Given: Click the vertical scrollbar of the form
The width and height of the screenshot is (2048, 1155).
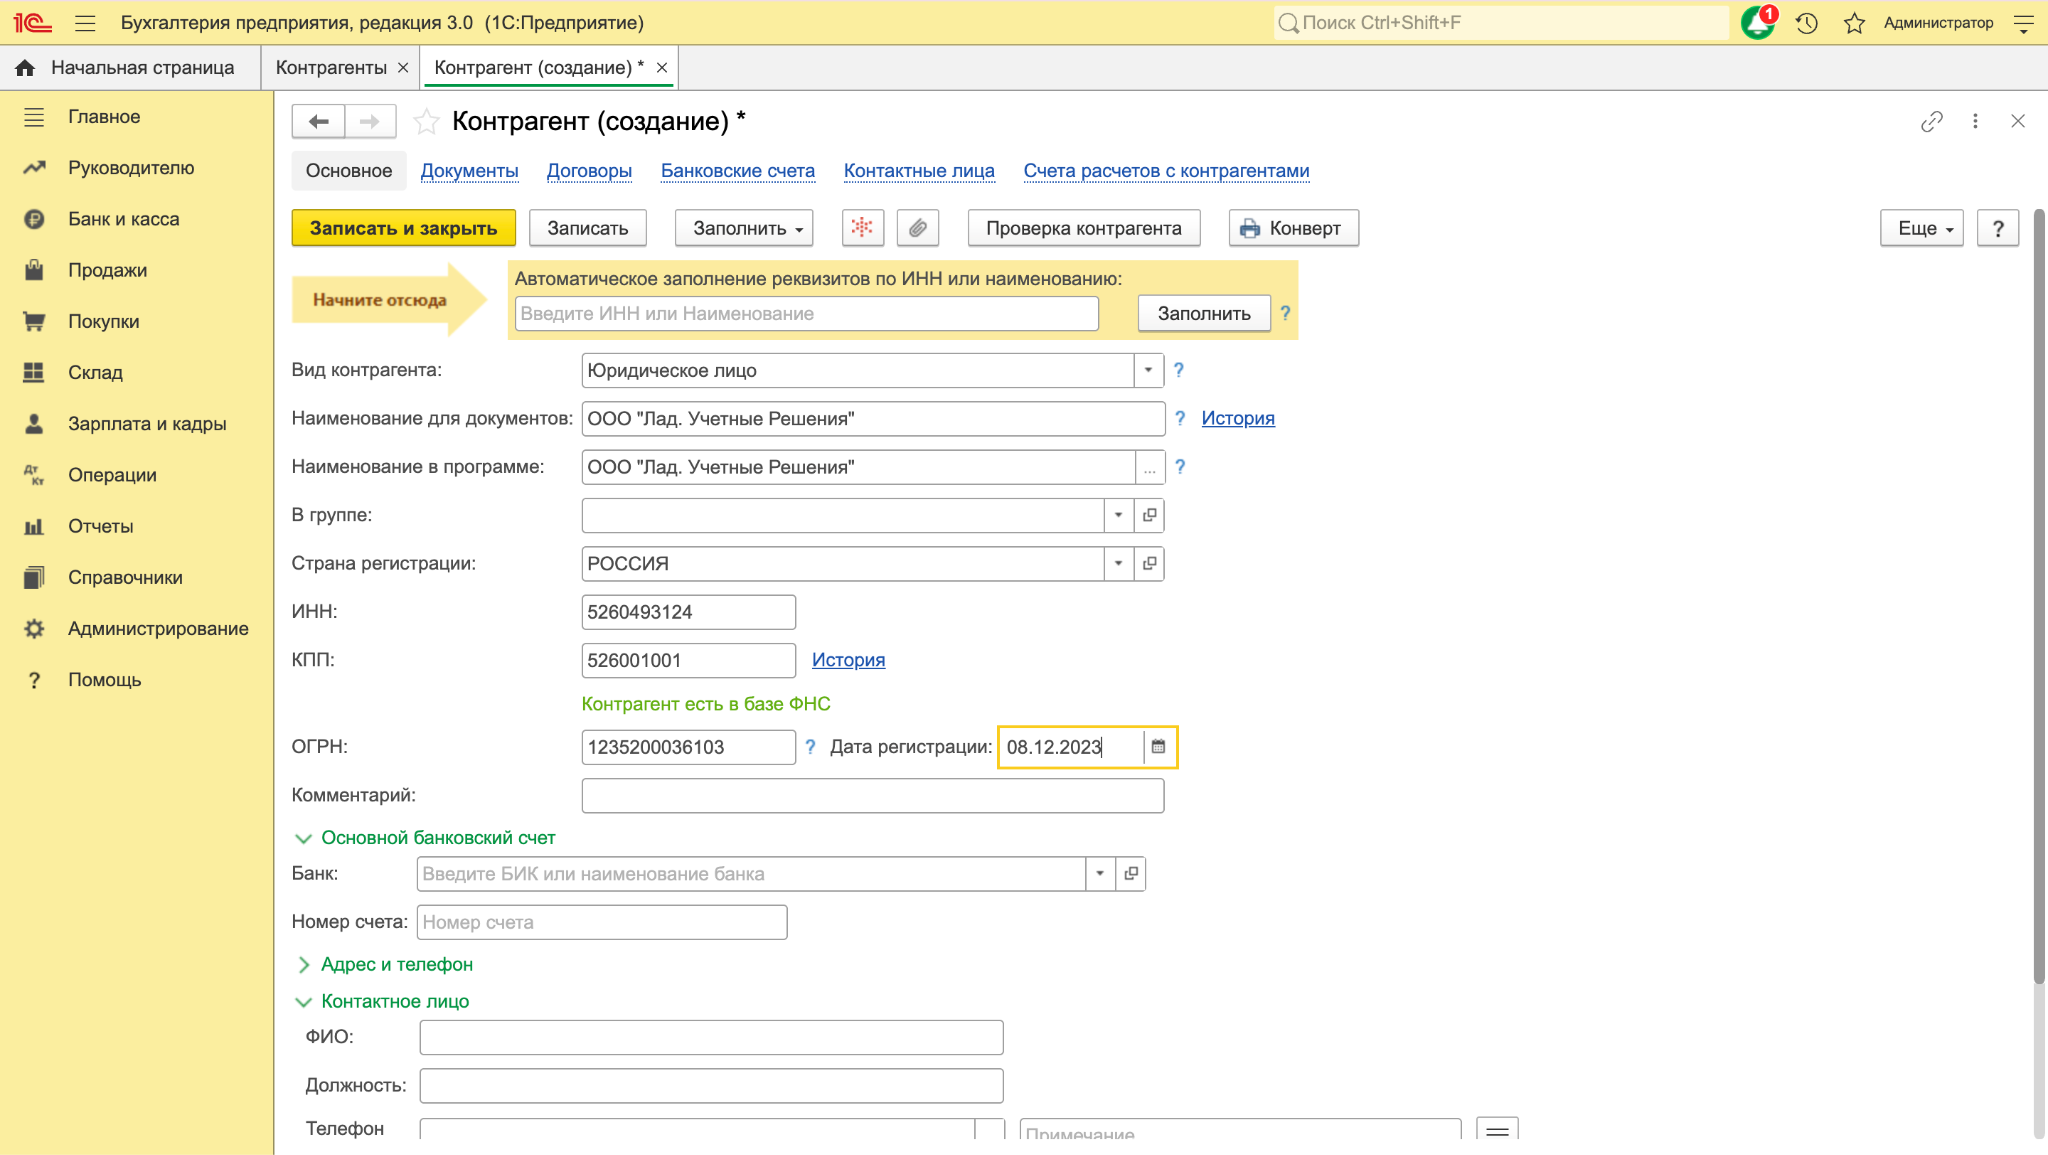Looking at the screenshot, I should click(2039, 600).
